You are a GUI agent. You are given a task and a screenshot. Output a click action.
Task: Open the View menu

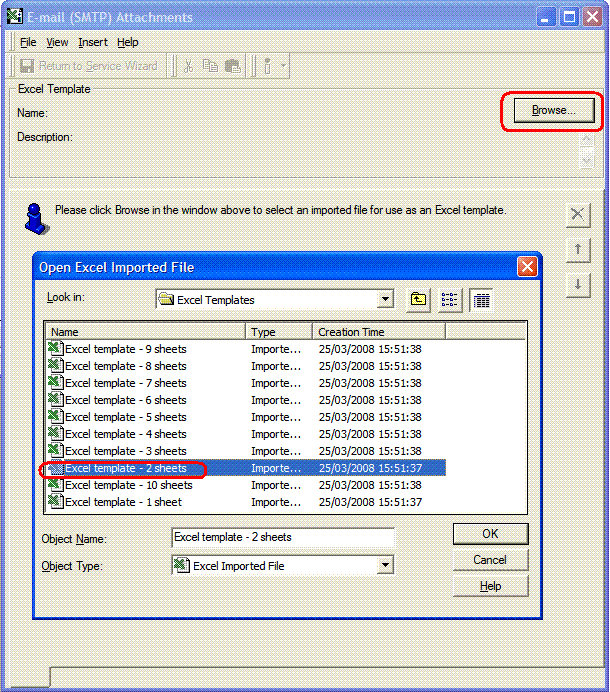[x=57, y=42]
